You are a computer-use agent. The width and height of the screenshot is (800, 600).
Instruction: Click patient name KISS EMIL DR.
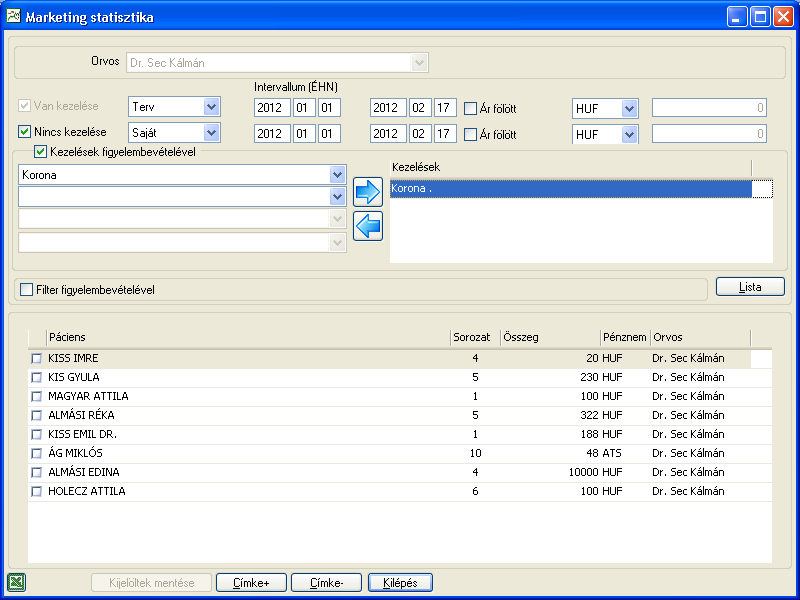click(83, 434)
